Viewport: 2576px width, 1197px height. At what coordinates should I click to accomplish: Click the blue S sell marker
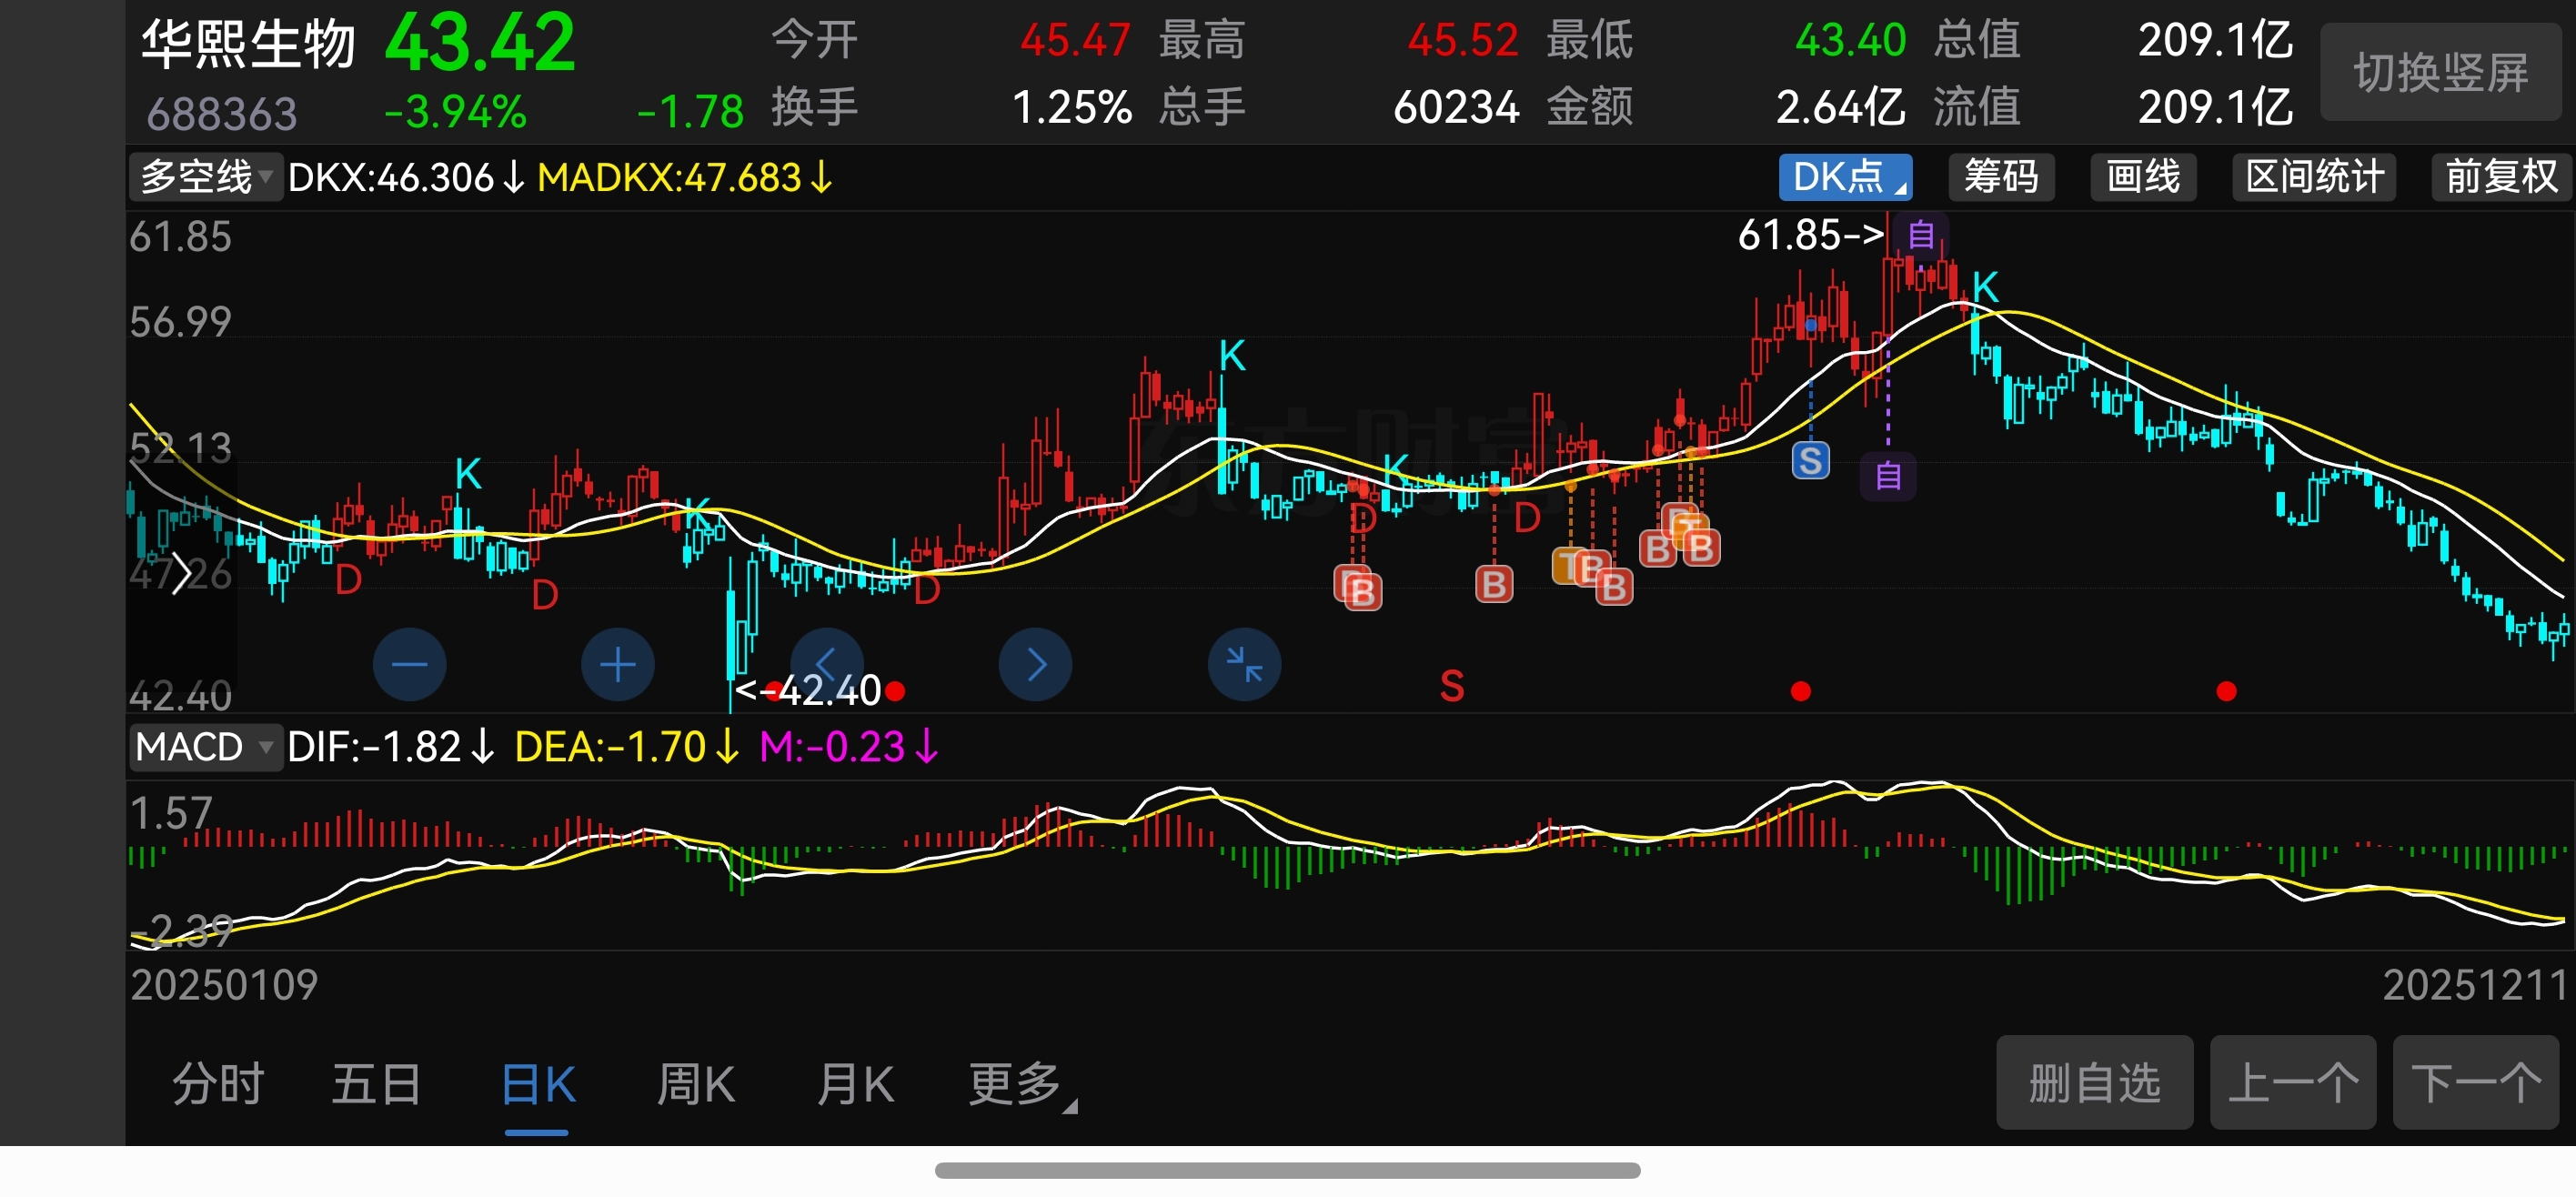tap(1809, 461)
